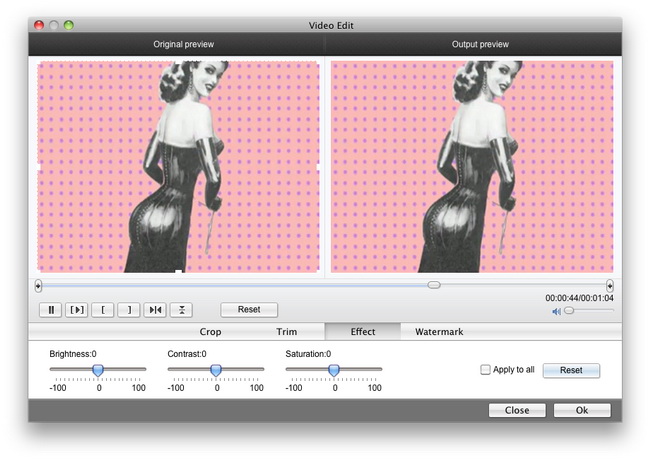Click the volume slider knob
The width and height of the screenshot is (650, 461).
click(569, 310)
